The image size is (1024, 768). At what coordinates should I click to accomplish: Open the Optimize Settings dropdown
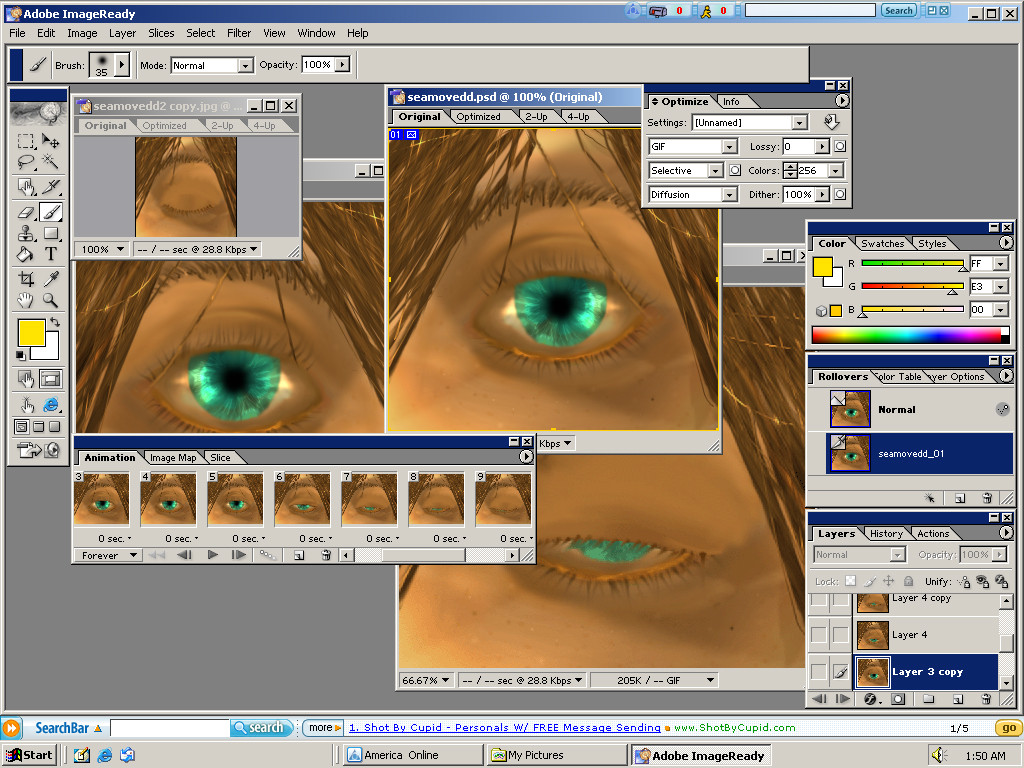click(x=800, y=123)
